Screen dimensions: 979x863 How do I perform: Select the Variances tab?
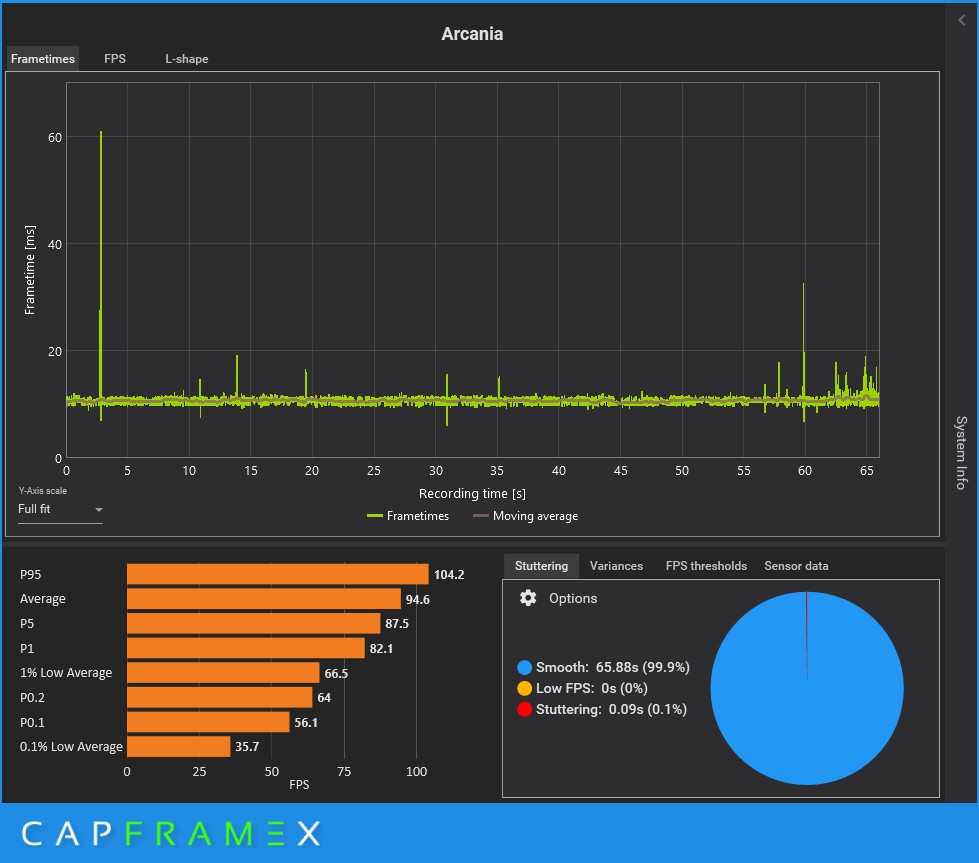616,566
